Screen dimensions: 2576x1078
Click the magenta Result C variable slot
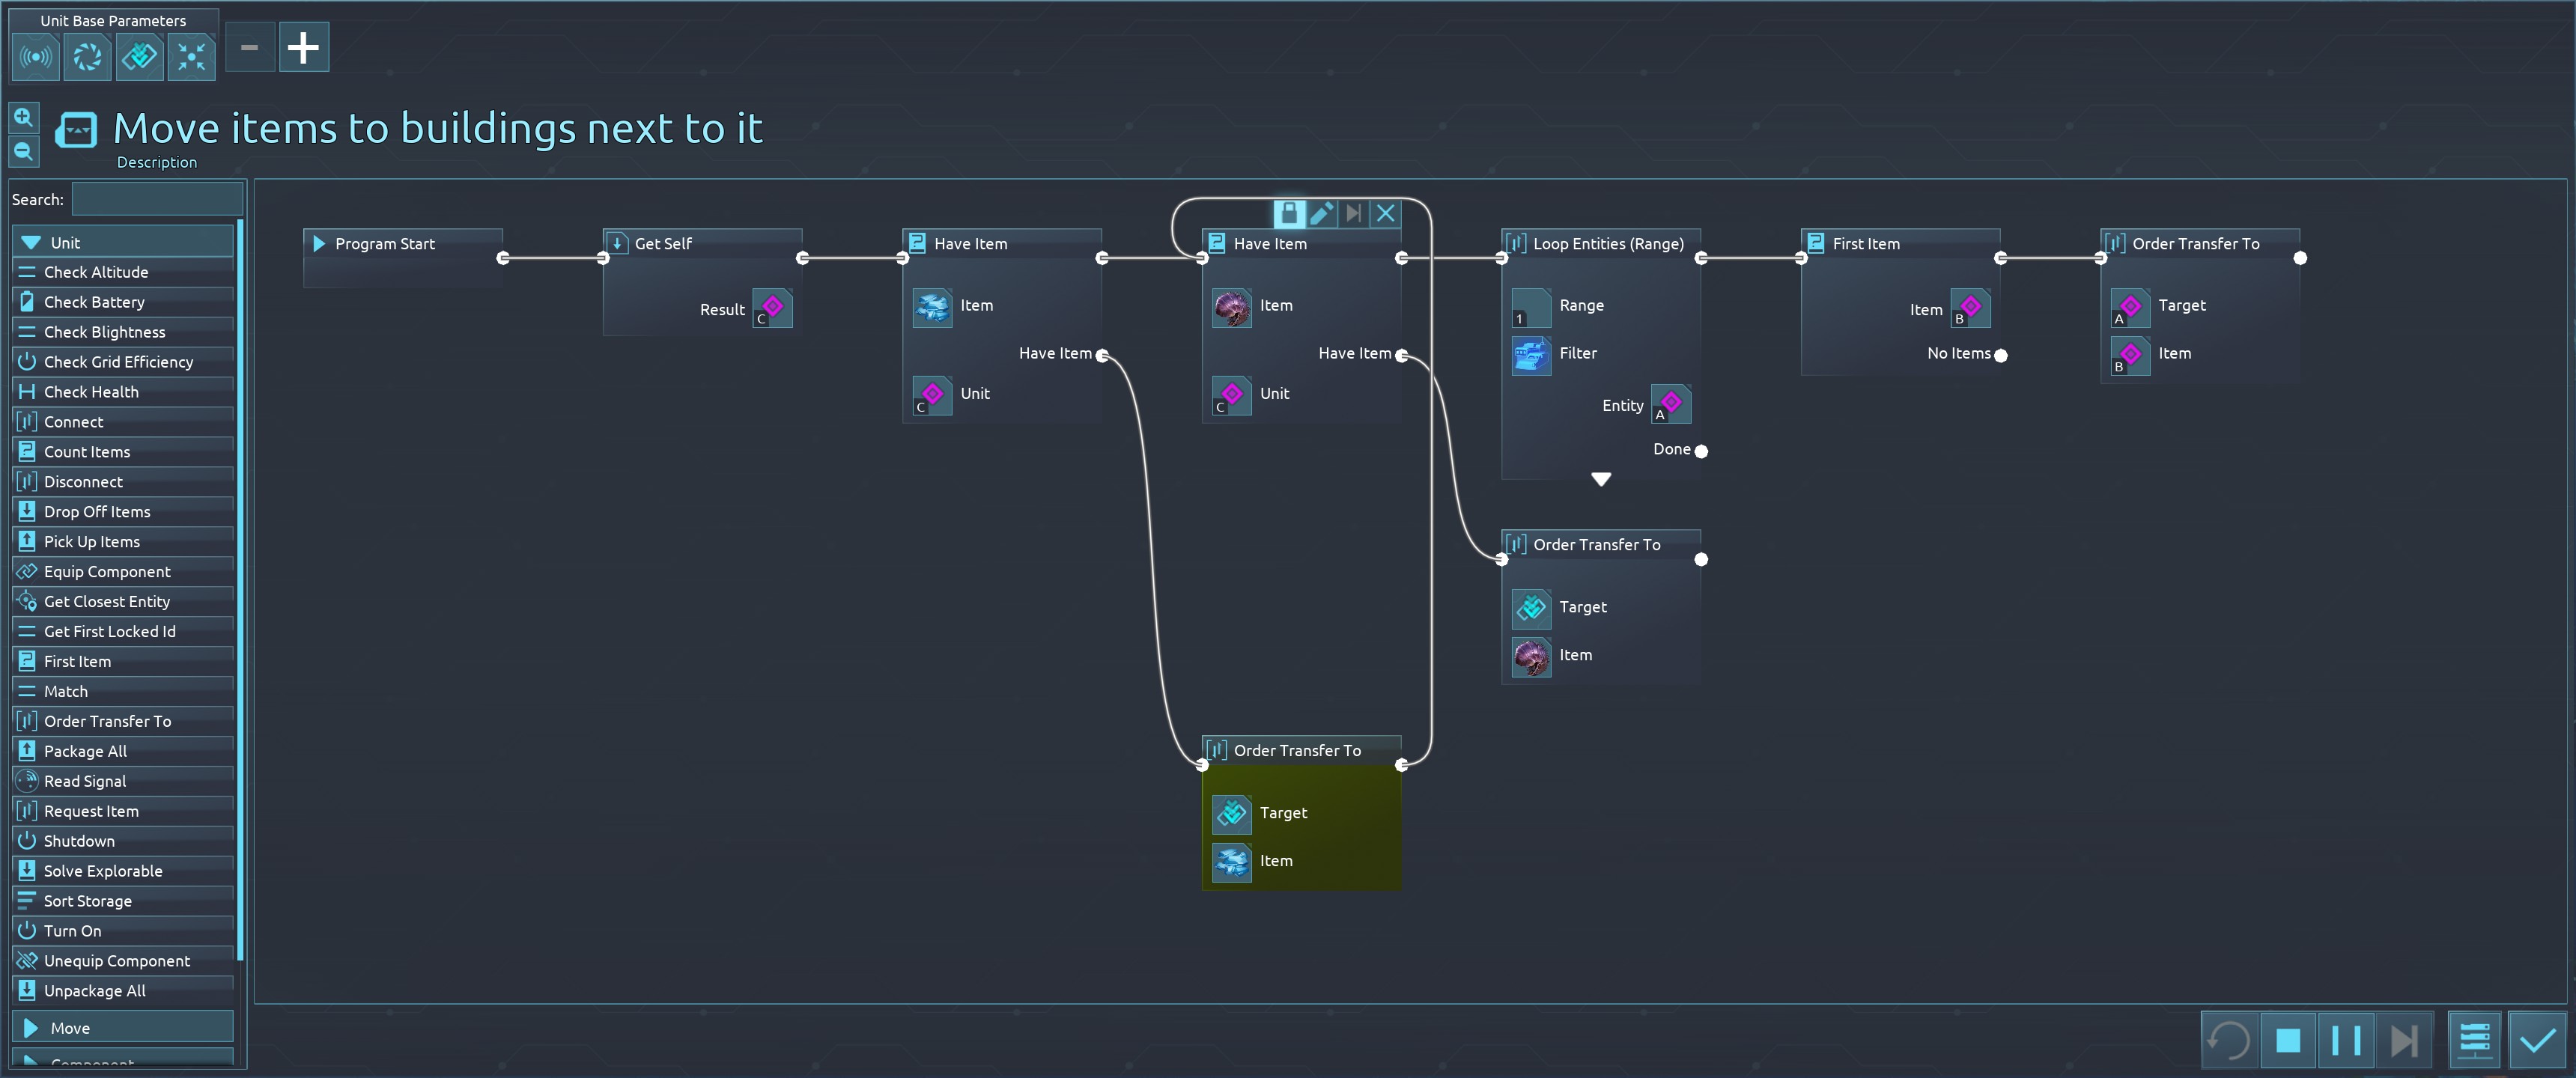772,308
